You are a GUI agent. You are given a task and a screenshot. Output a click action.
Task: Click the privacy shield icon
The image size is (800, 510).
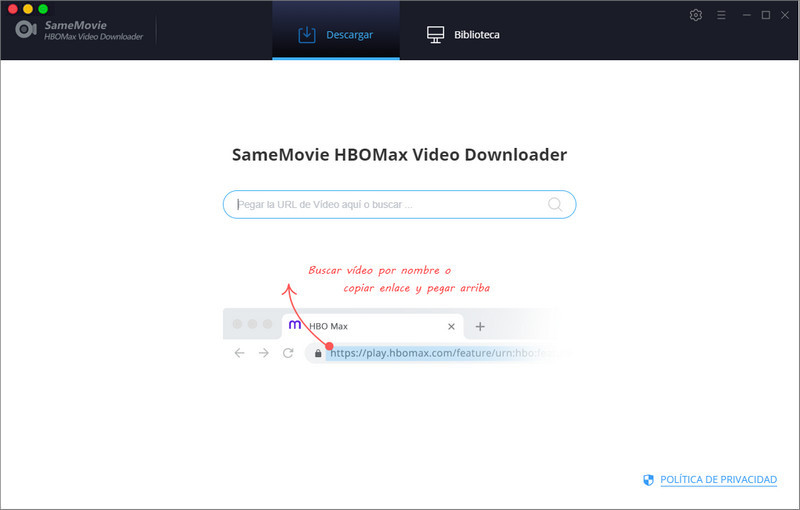[648, 480]
